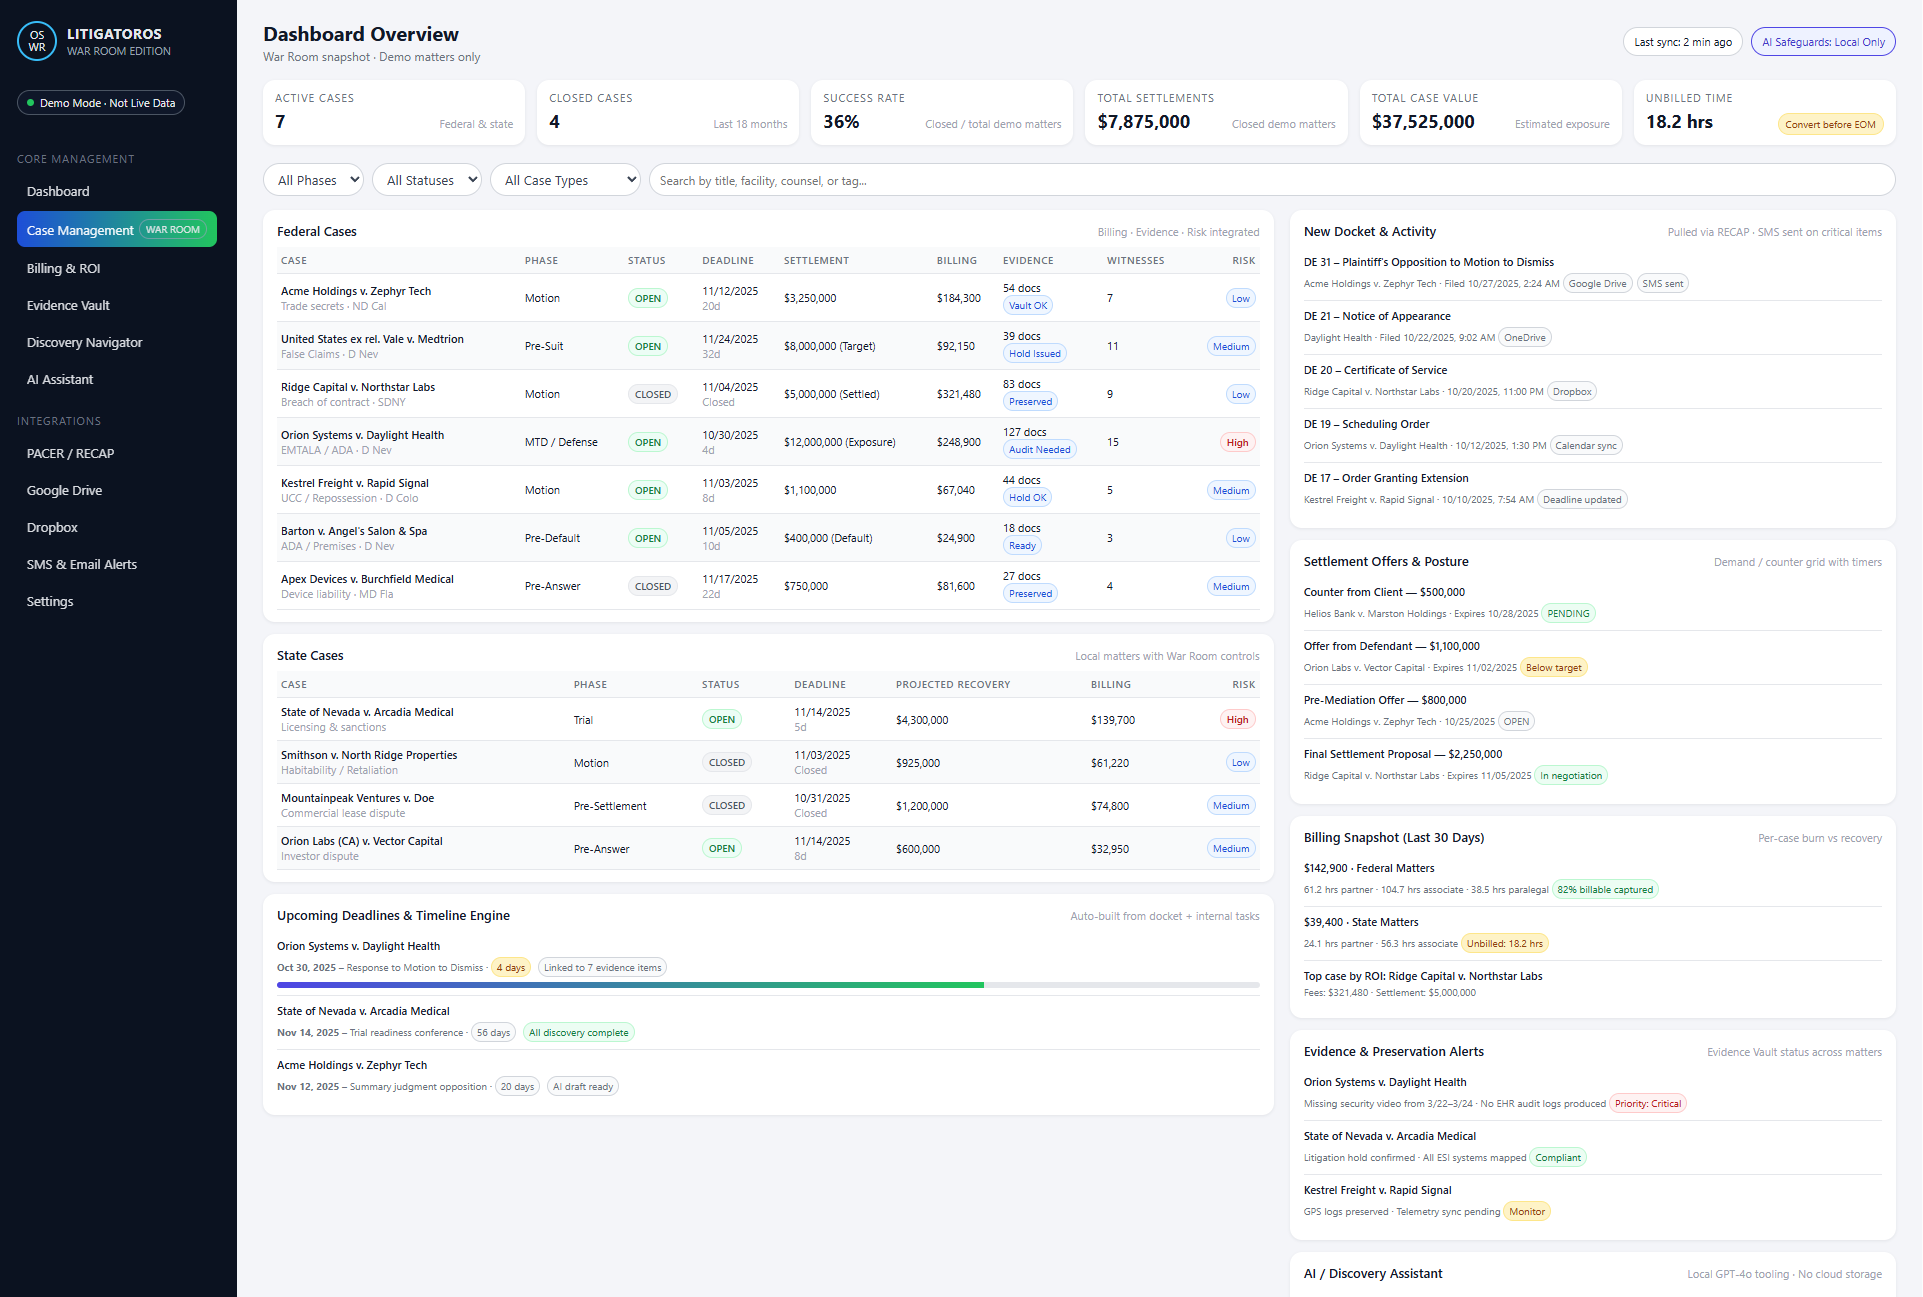Expand the All Case Types dropdown
This screenshot has width=1923, height=1297.
tap(565, 180)
